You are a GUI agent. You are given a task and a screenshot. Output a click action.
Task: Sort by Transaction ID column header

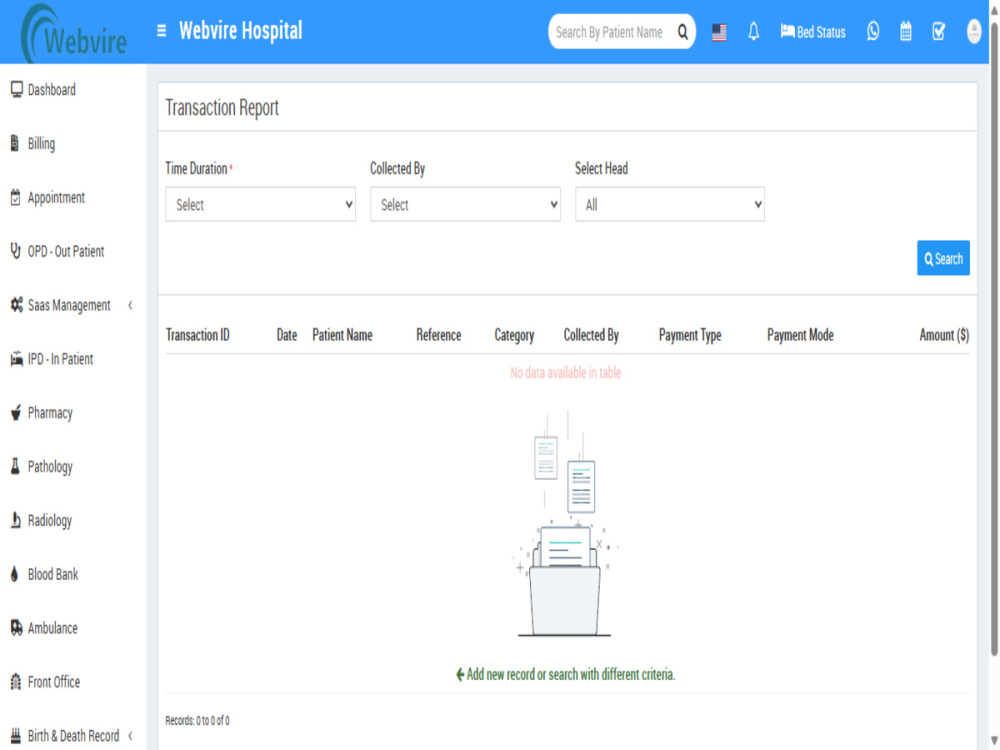click(x=197, y=335)
